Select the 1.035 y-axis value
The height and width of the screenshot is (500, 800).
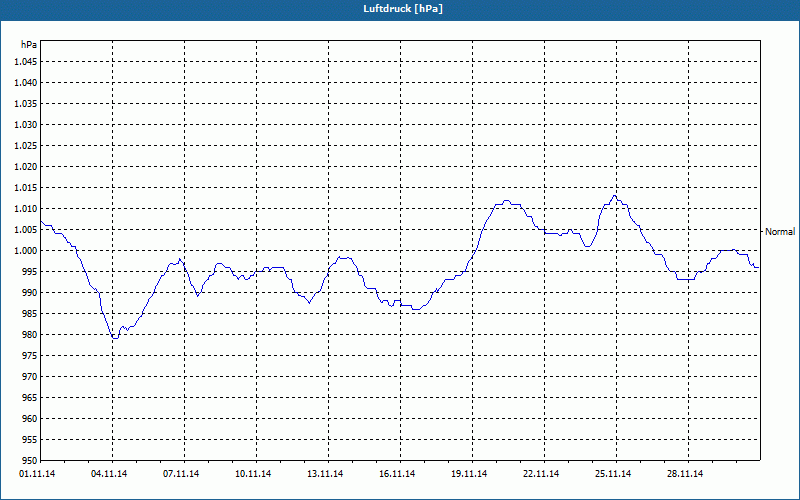point(26,104)
